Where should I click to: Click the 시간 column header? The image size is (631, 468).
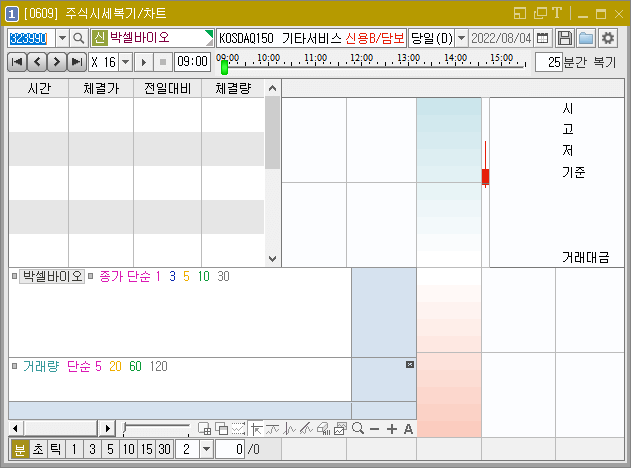pos(39,89)
